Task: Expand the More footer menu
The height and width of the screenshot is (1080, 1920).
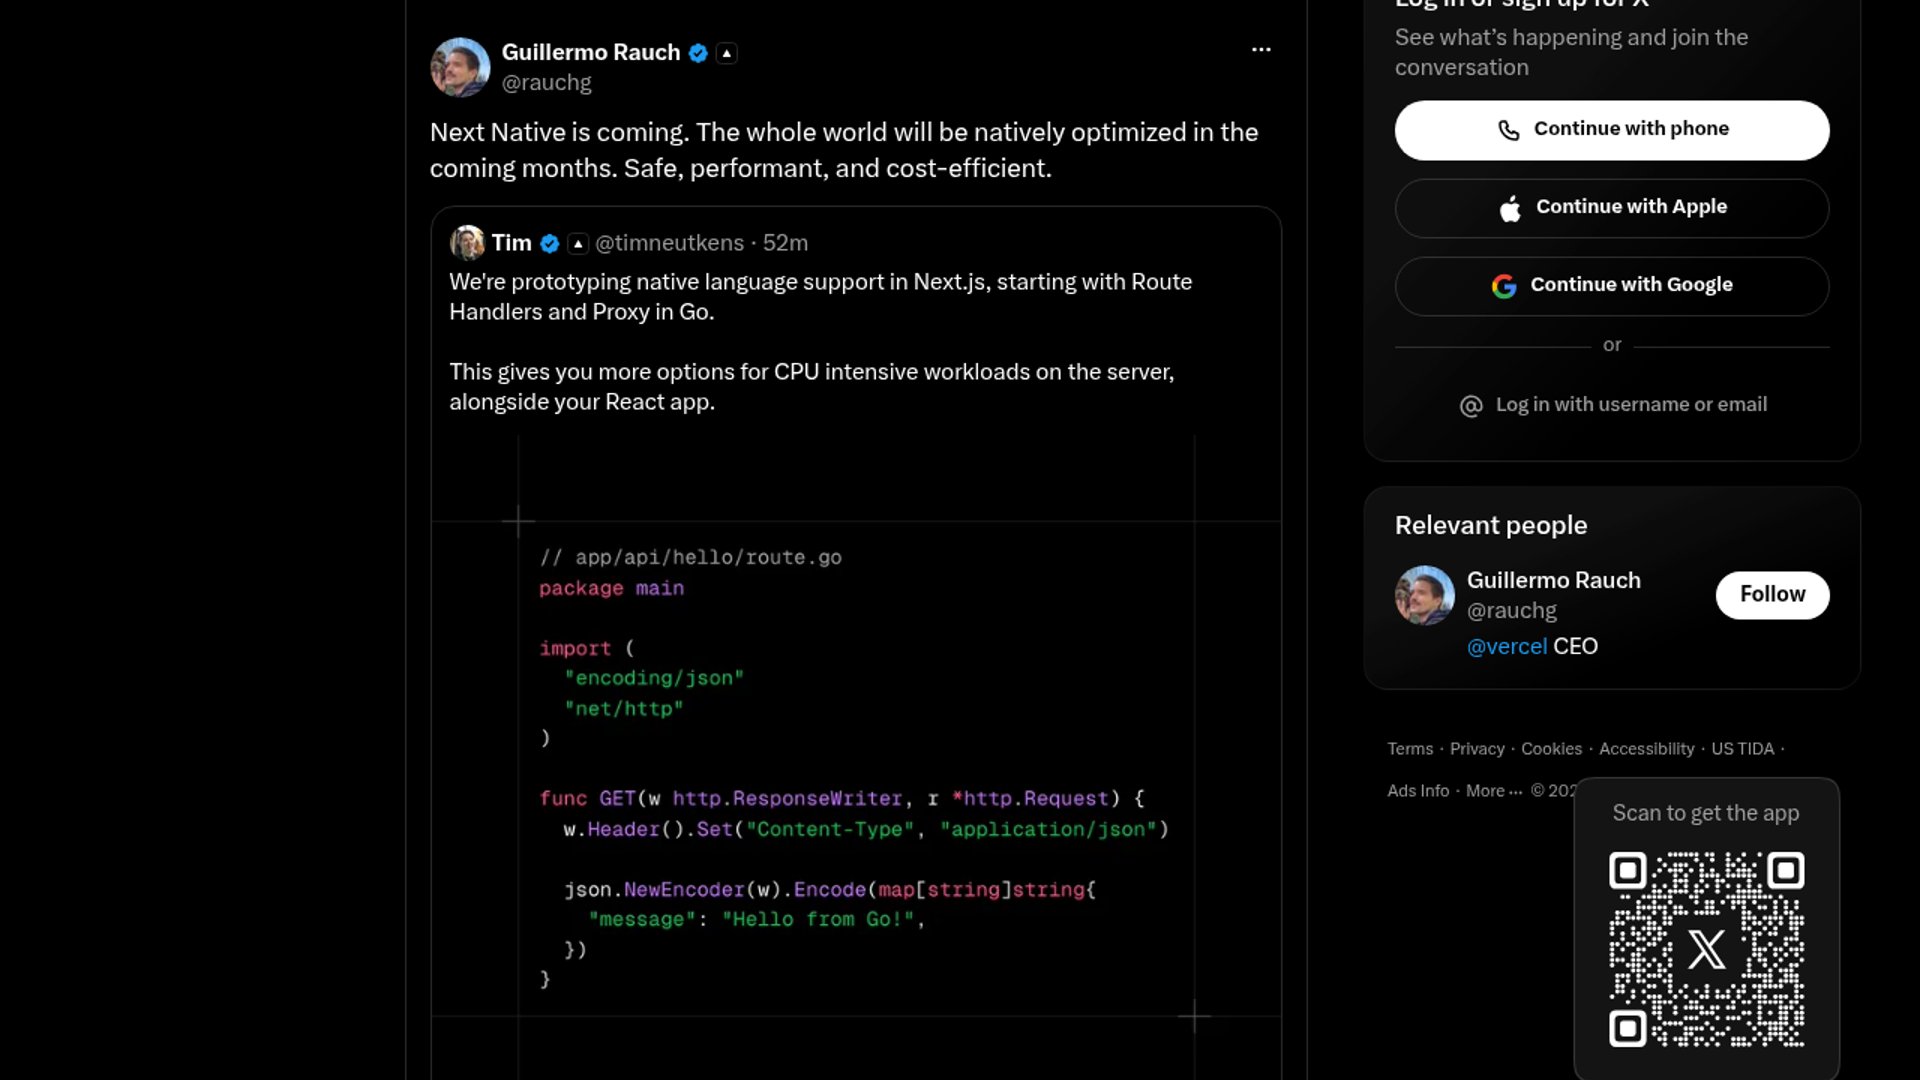Action: (x=1493, y=791)
